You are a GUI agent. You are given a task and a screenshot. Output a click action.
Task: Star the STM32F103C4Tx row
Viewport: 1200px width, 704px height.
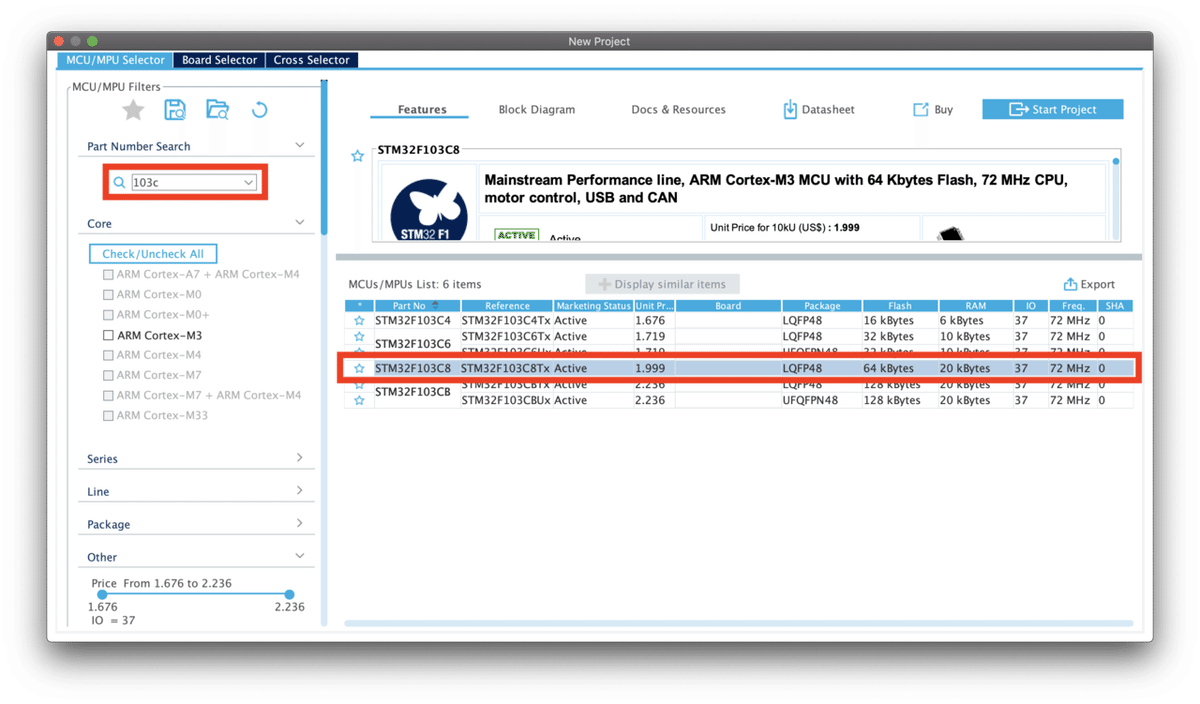[359, 321]
